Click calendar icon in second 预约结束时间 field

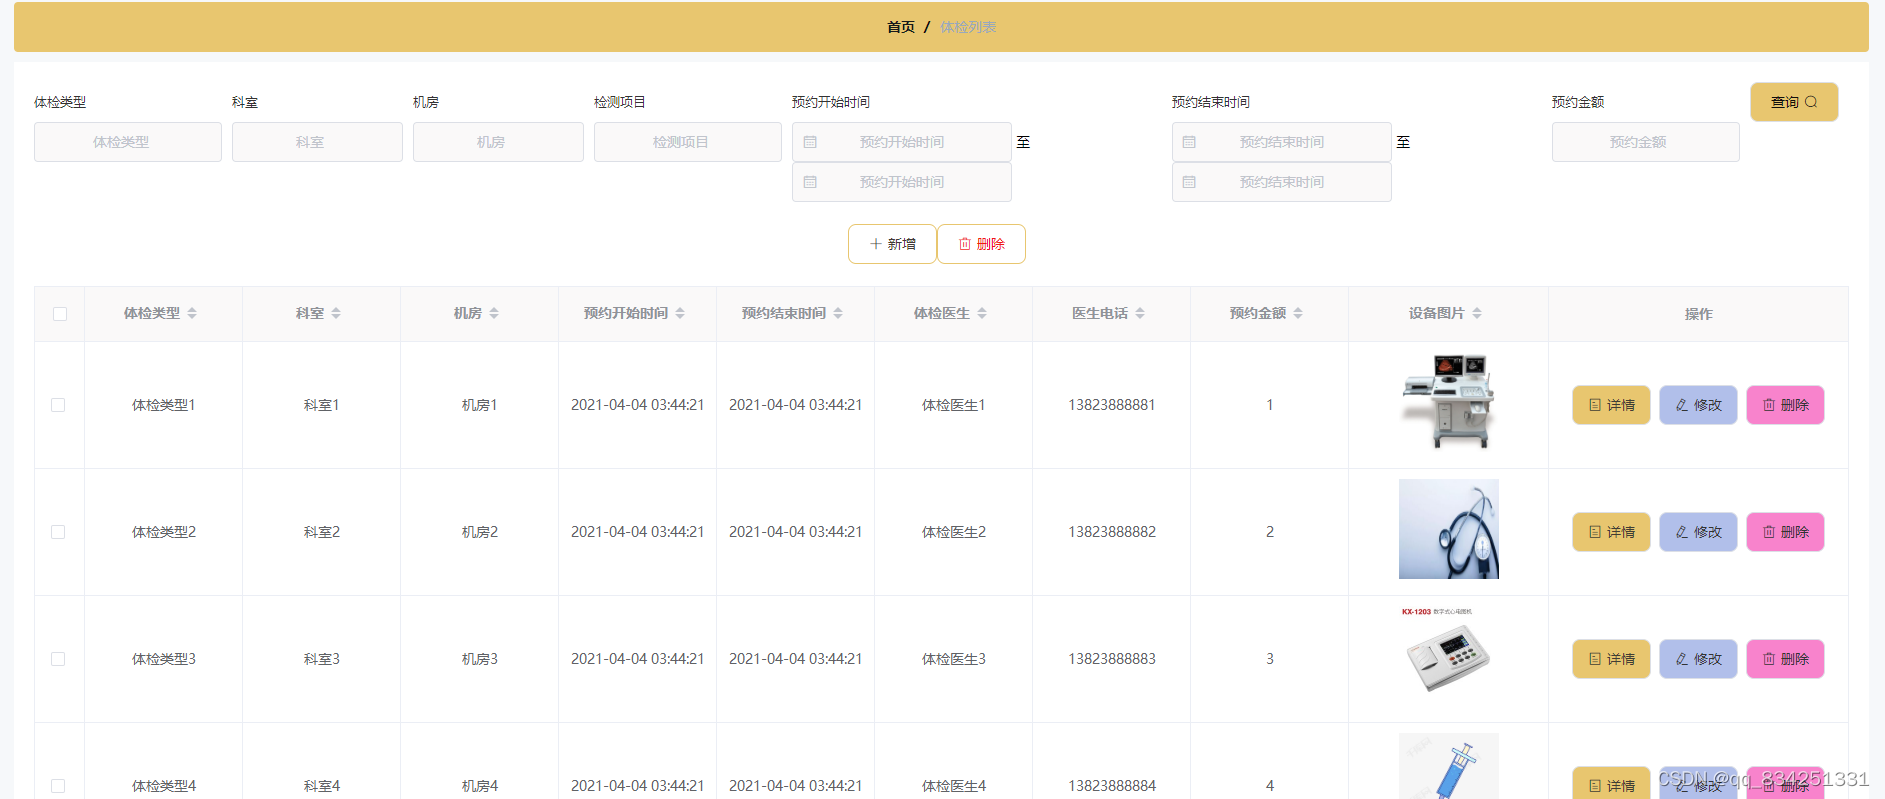(1189, 182)
